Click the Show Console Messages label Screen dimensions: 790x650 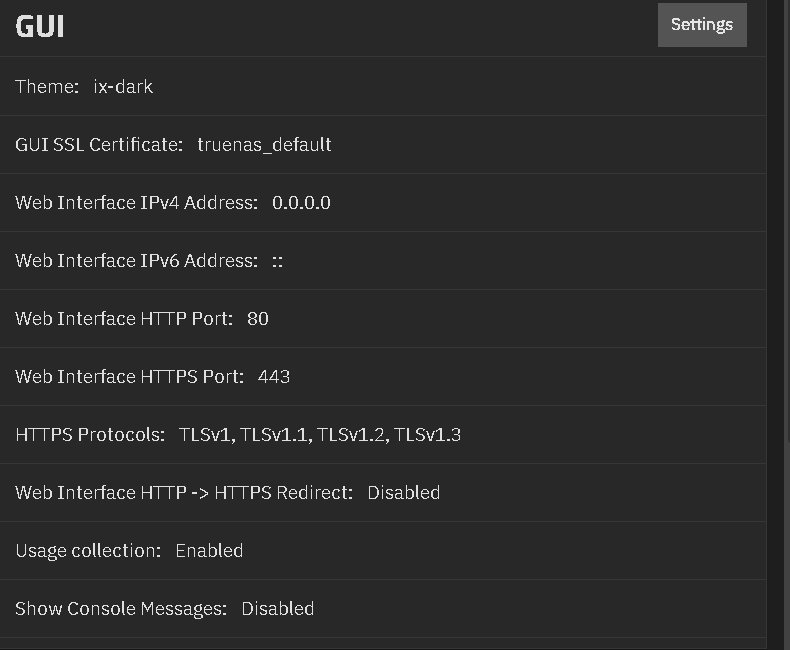click(121, 609)
